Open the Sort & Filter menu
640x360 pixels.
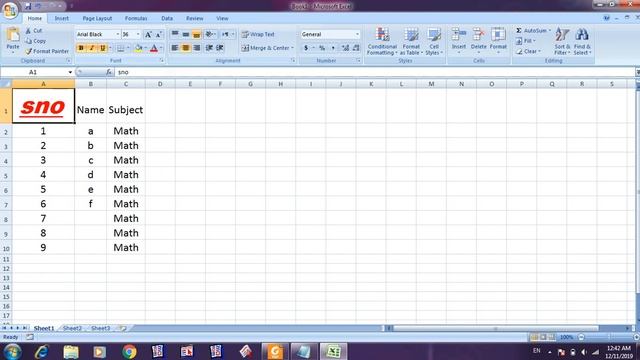[x=562, y=41]
